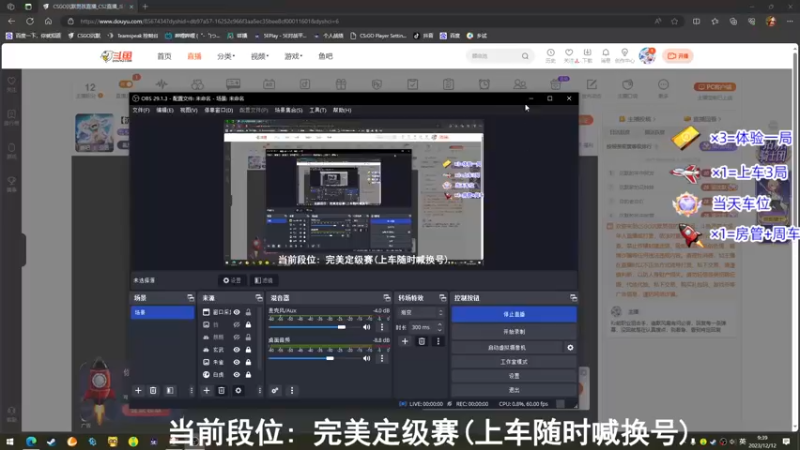The width and height of the screenshot is (800, 450).
Task: Toggle lock on 白虎 source
Action: coord(248,374)
